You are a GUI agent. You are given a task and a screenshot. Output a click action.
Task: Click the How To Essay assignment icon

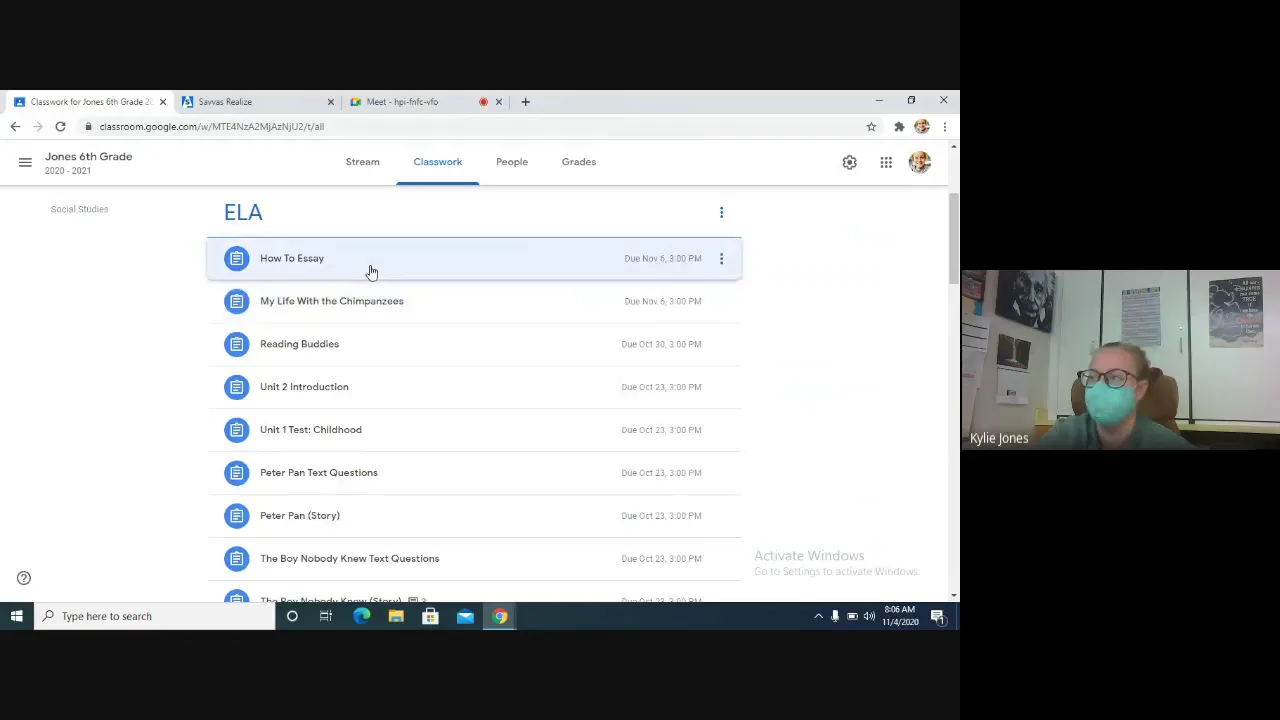coord(236,258)
